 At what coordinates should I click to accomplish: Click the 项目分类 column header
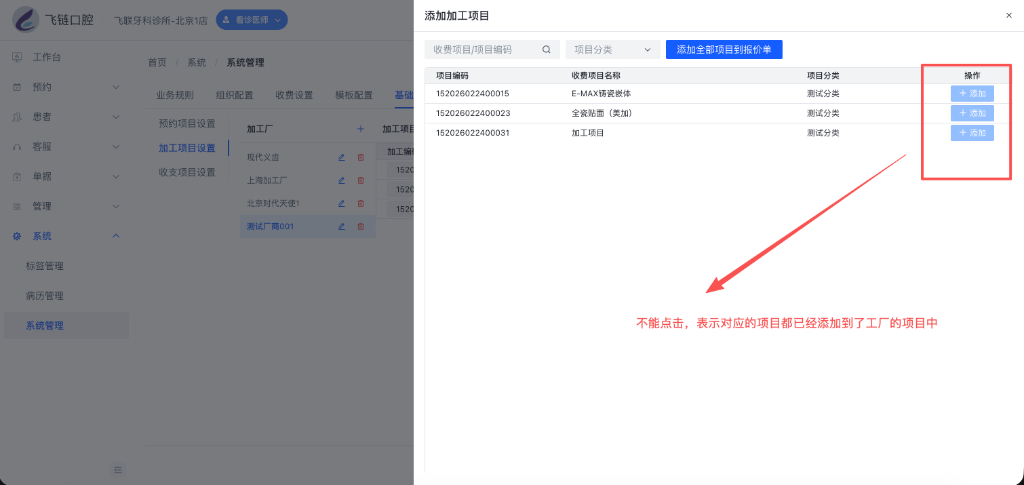(x=823, y=76)
